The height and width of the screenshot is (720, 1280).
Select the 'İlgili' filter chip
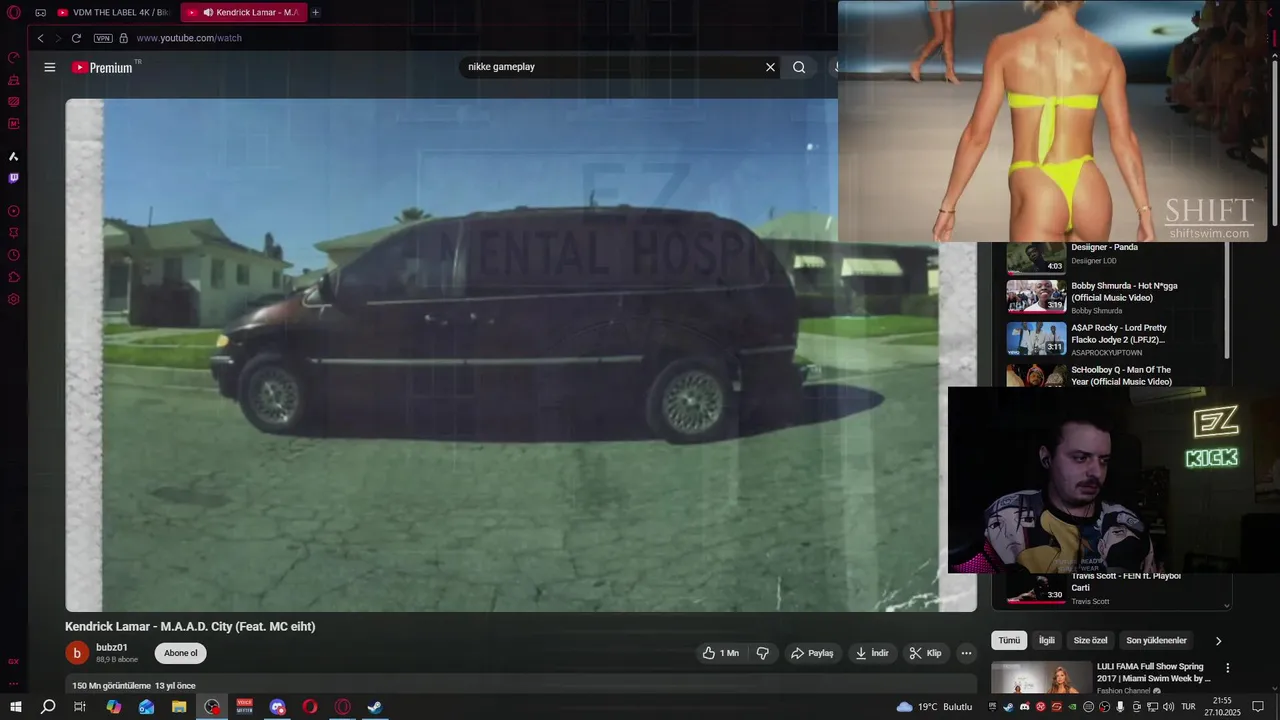(x=1047, y=640)
